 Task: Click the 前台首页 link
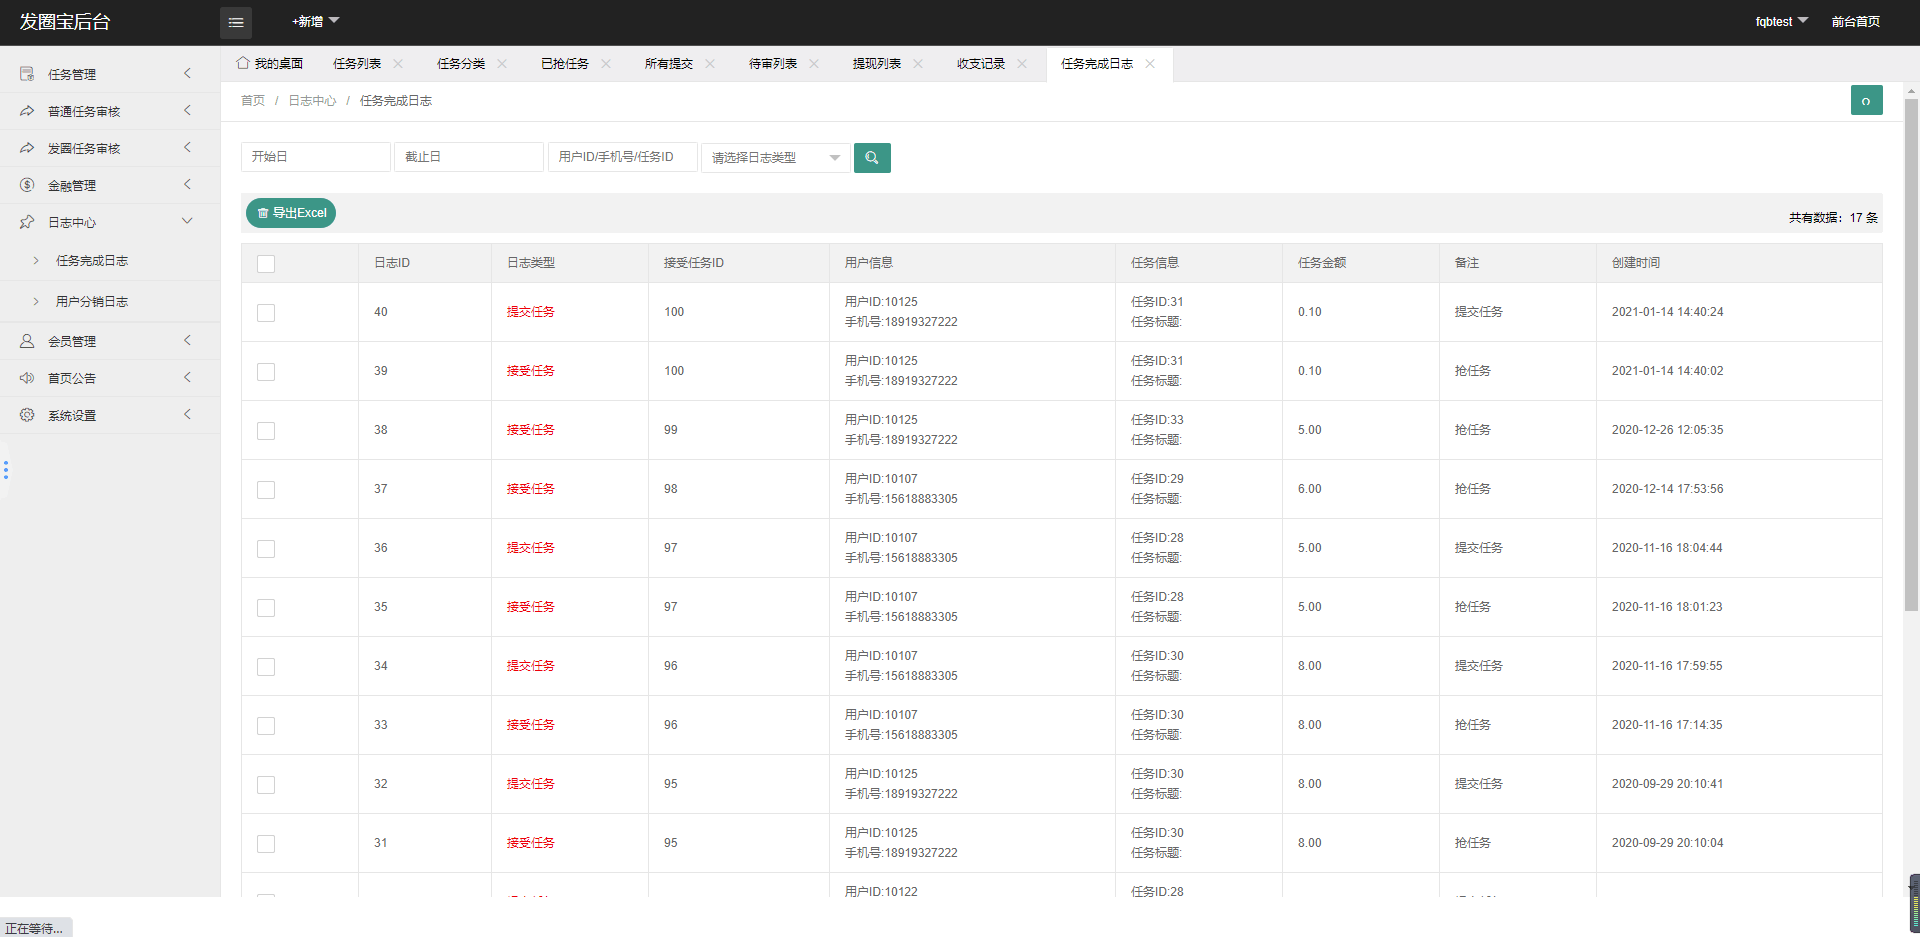tap(1856, 22)
